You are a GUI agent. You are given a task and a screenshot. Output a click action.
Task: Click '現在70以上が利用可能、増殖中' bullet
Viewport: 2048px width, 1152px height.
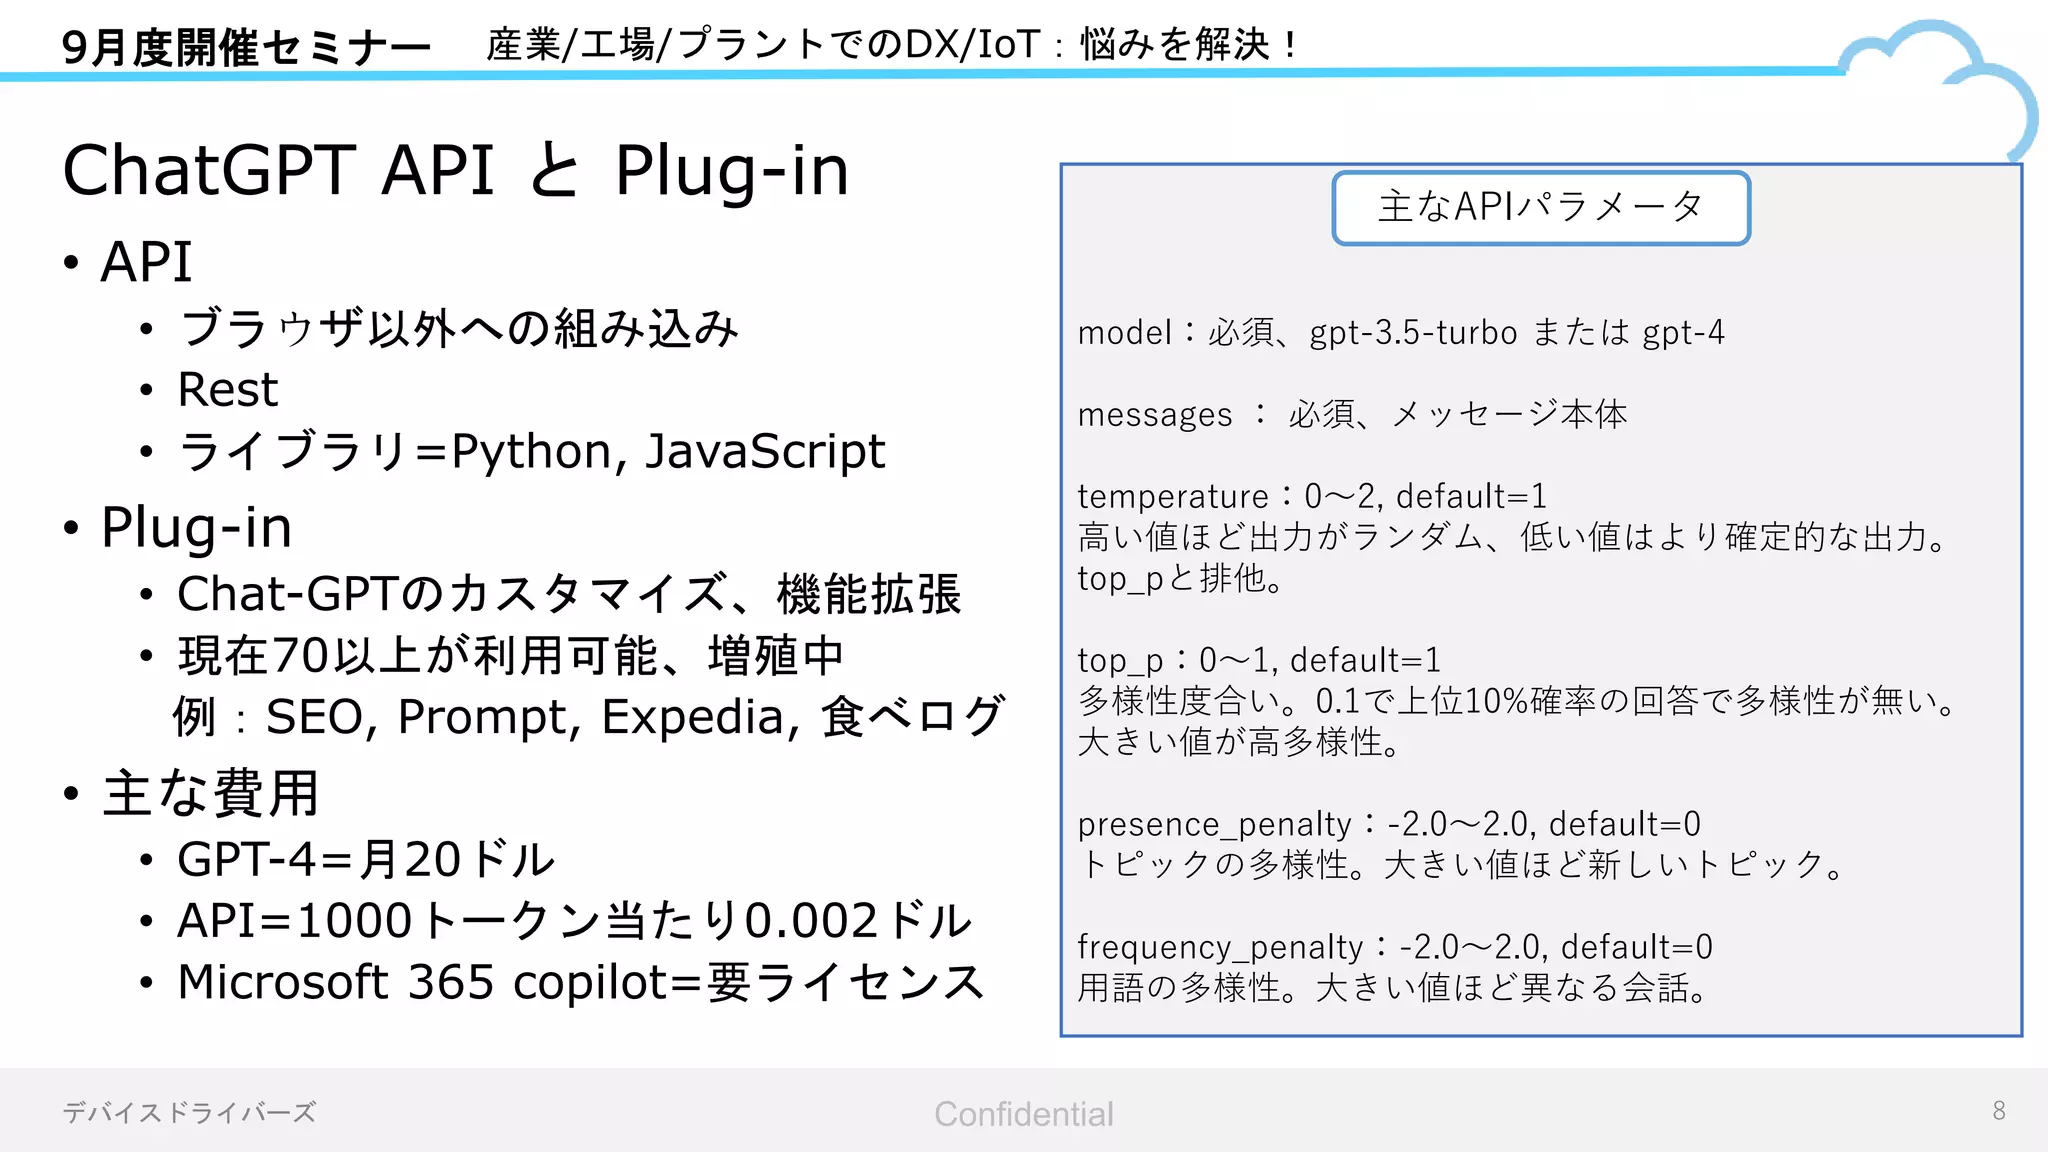point(511,656)
